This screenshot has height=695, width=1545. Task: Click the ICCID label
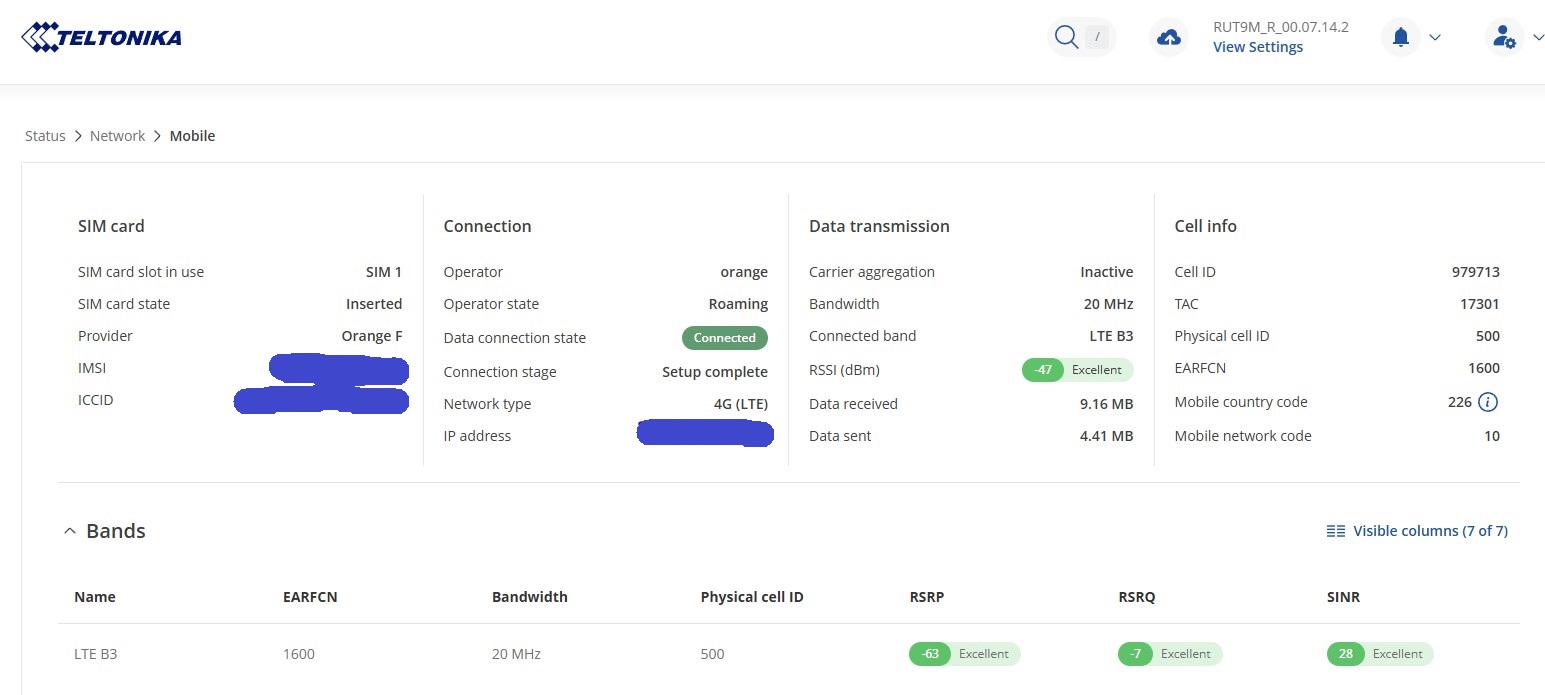coord(96,400)
